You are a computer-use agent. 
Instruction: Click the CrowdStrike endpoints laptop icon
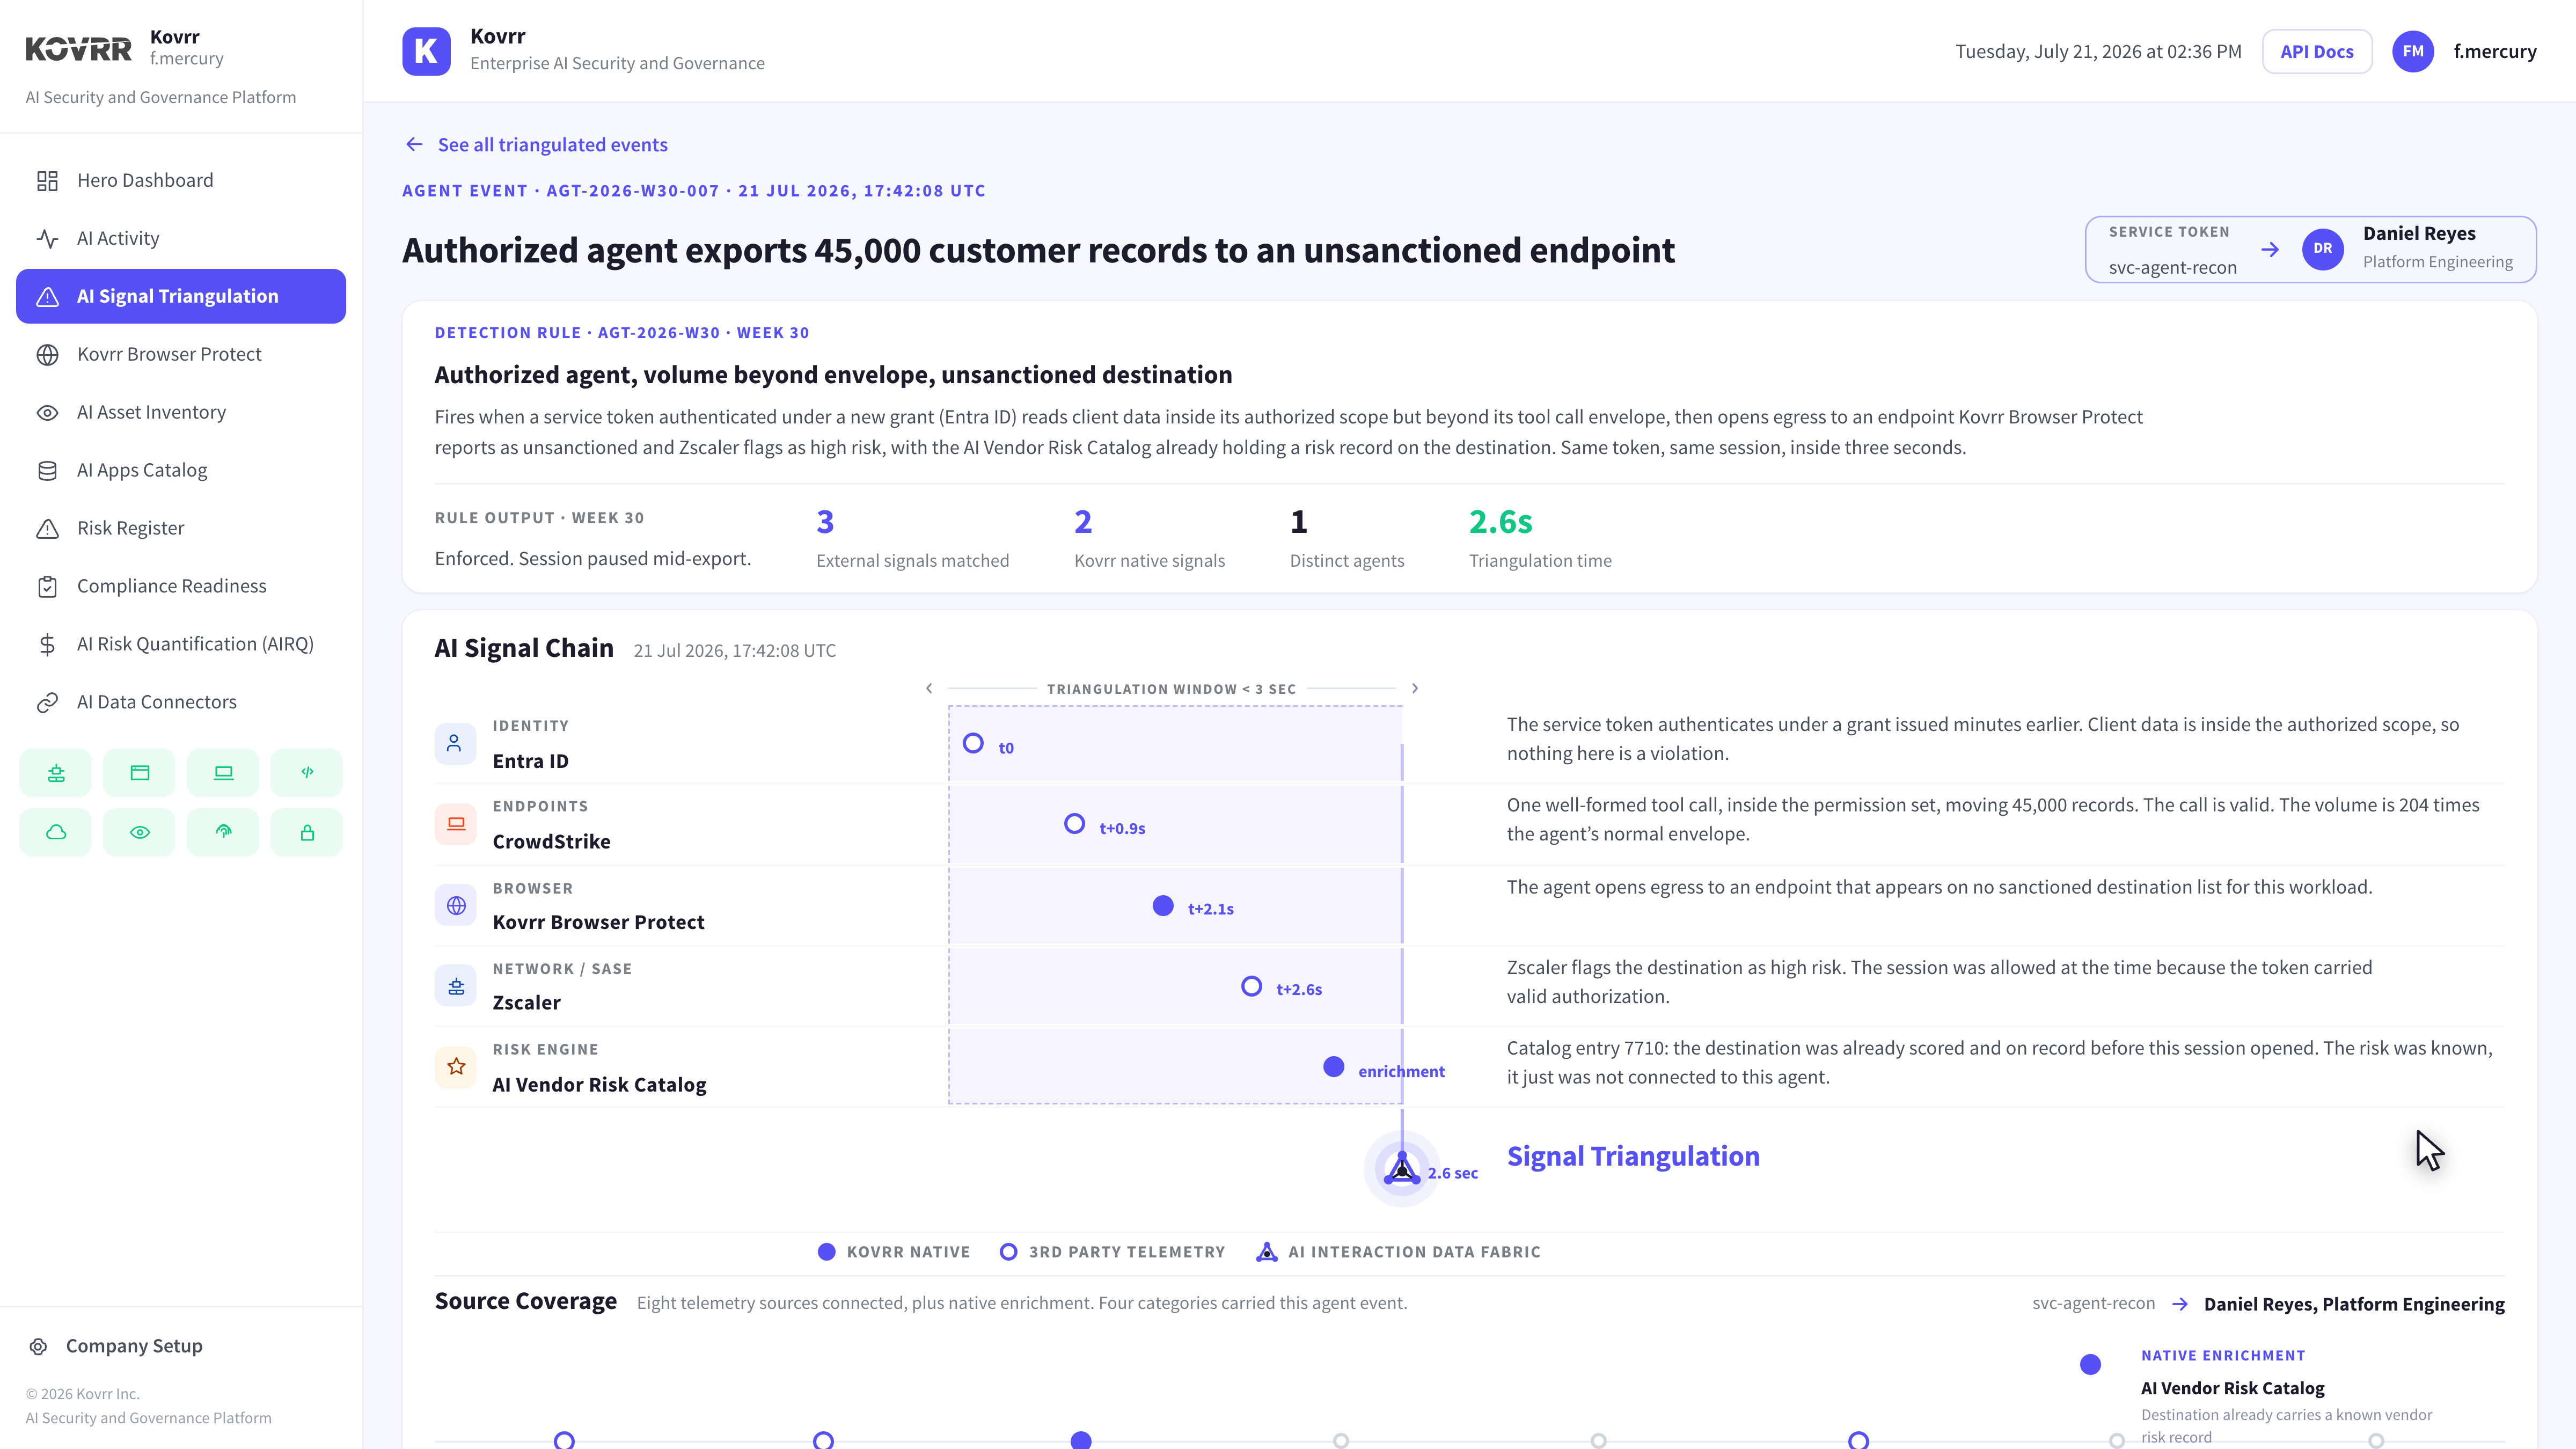[x=455, y=824]
